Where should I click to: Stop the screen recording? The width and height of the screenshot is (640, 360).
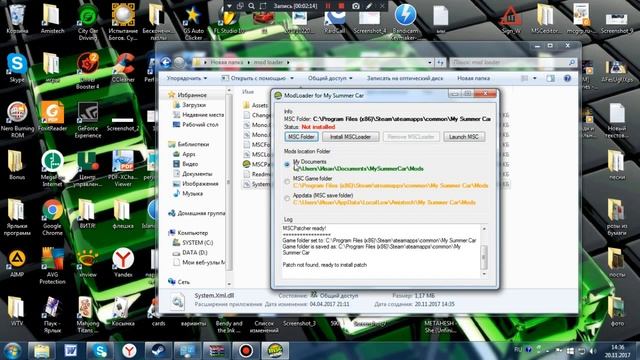tap(342, 6)
